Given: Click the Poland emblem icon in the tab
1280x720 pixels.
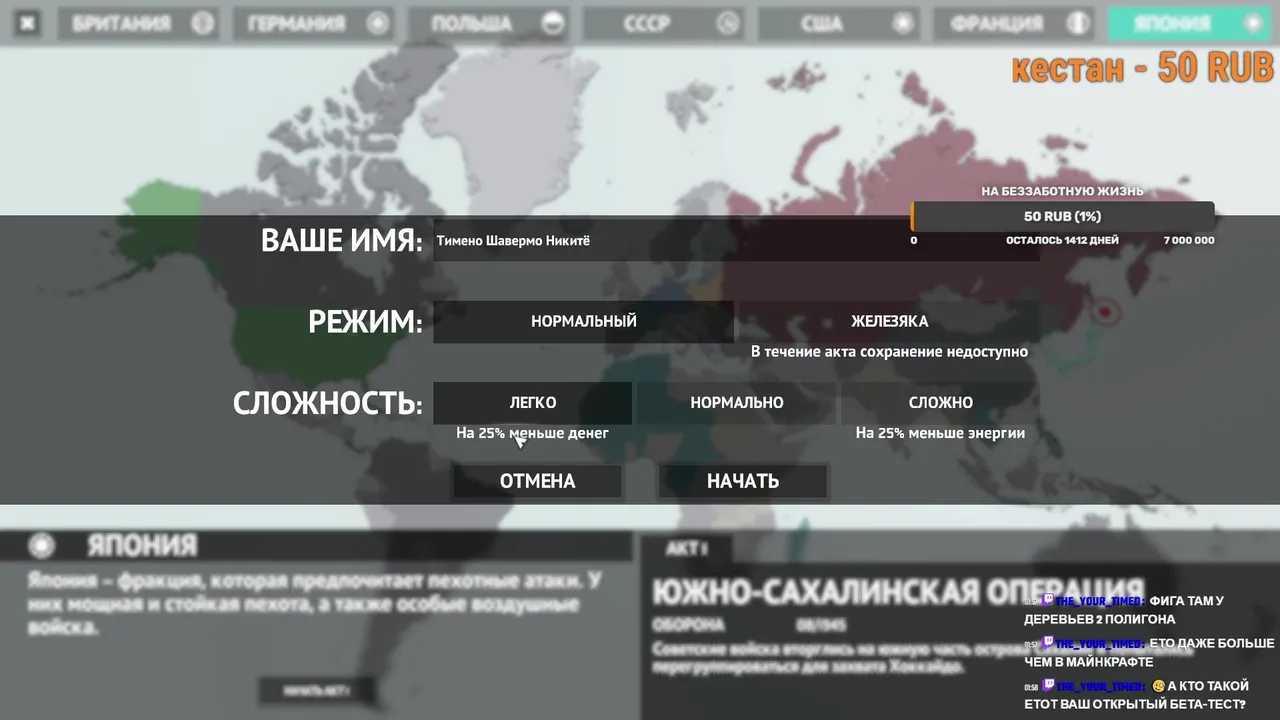Looking at the screenshot, I should (552, 23).
